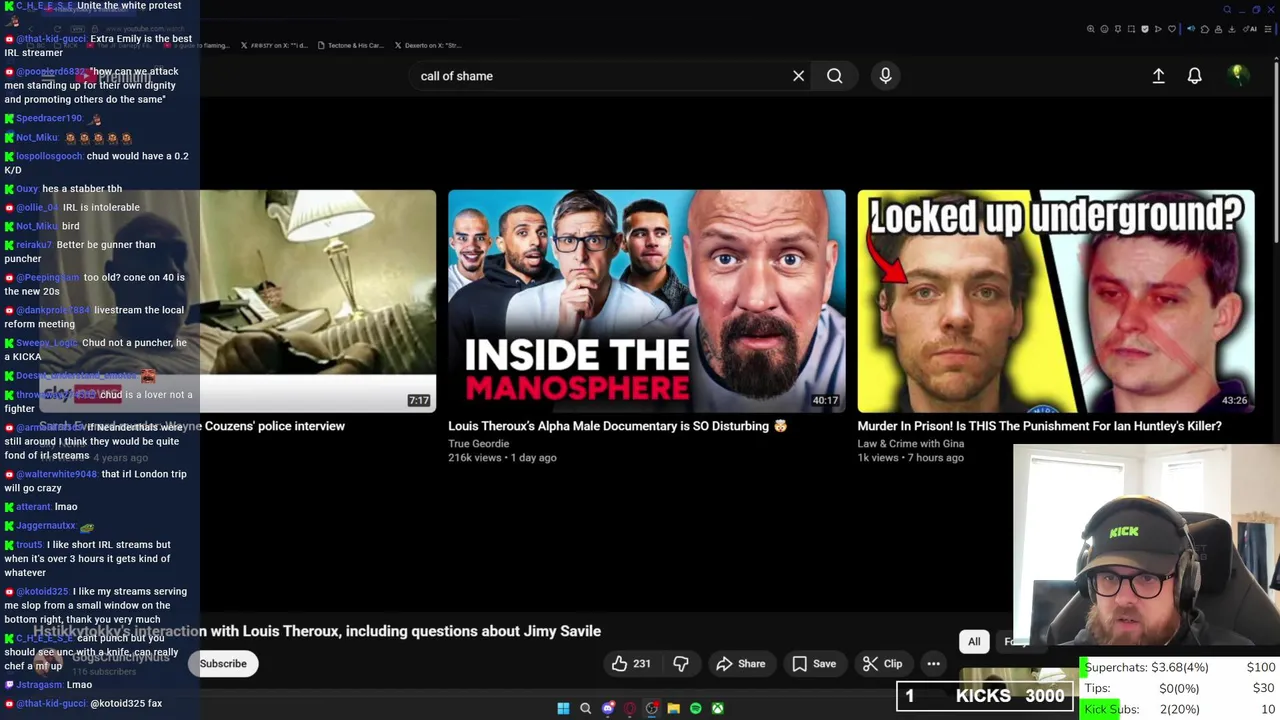Click the shield/pocket icon in toolbar
Viewport: 1280px width, 720px height.
tap(1145, 29)
